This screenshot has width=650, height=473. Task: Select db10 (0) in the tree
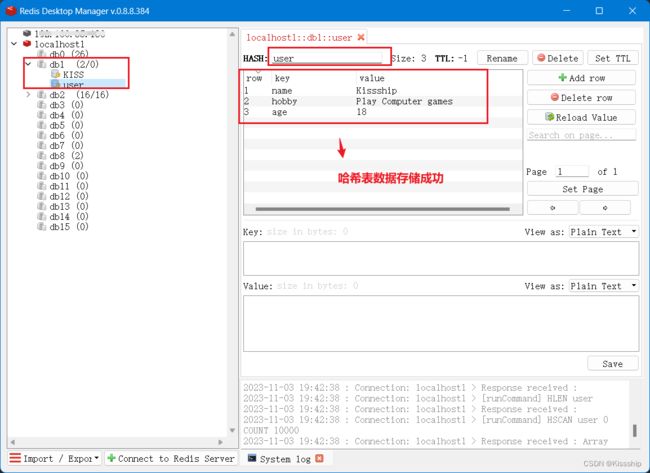69,176
